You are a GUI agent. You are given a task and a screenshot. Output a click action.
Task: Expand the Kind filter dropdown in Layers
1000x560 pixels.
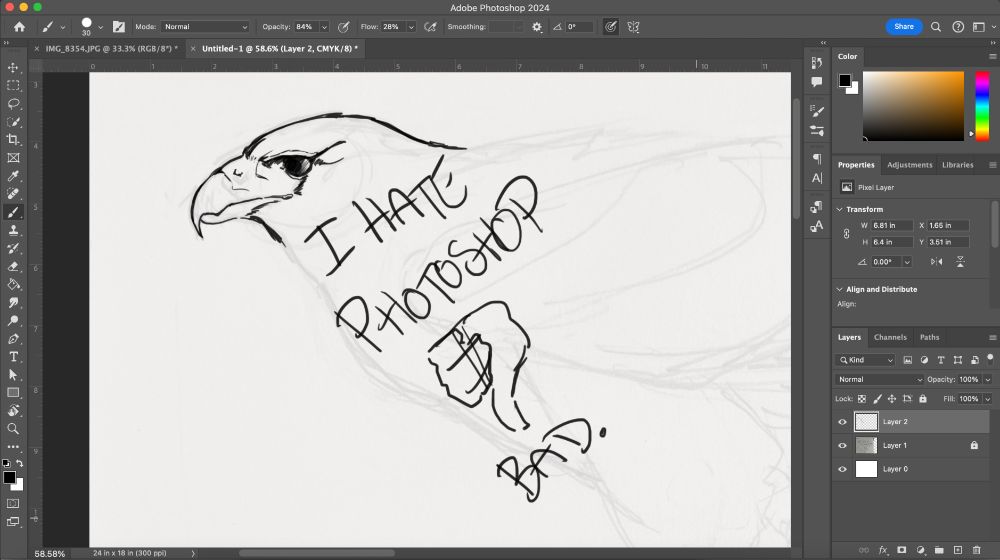[867, 360]
